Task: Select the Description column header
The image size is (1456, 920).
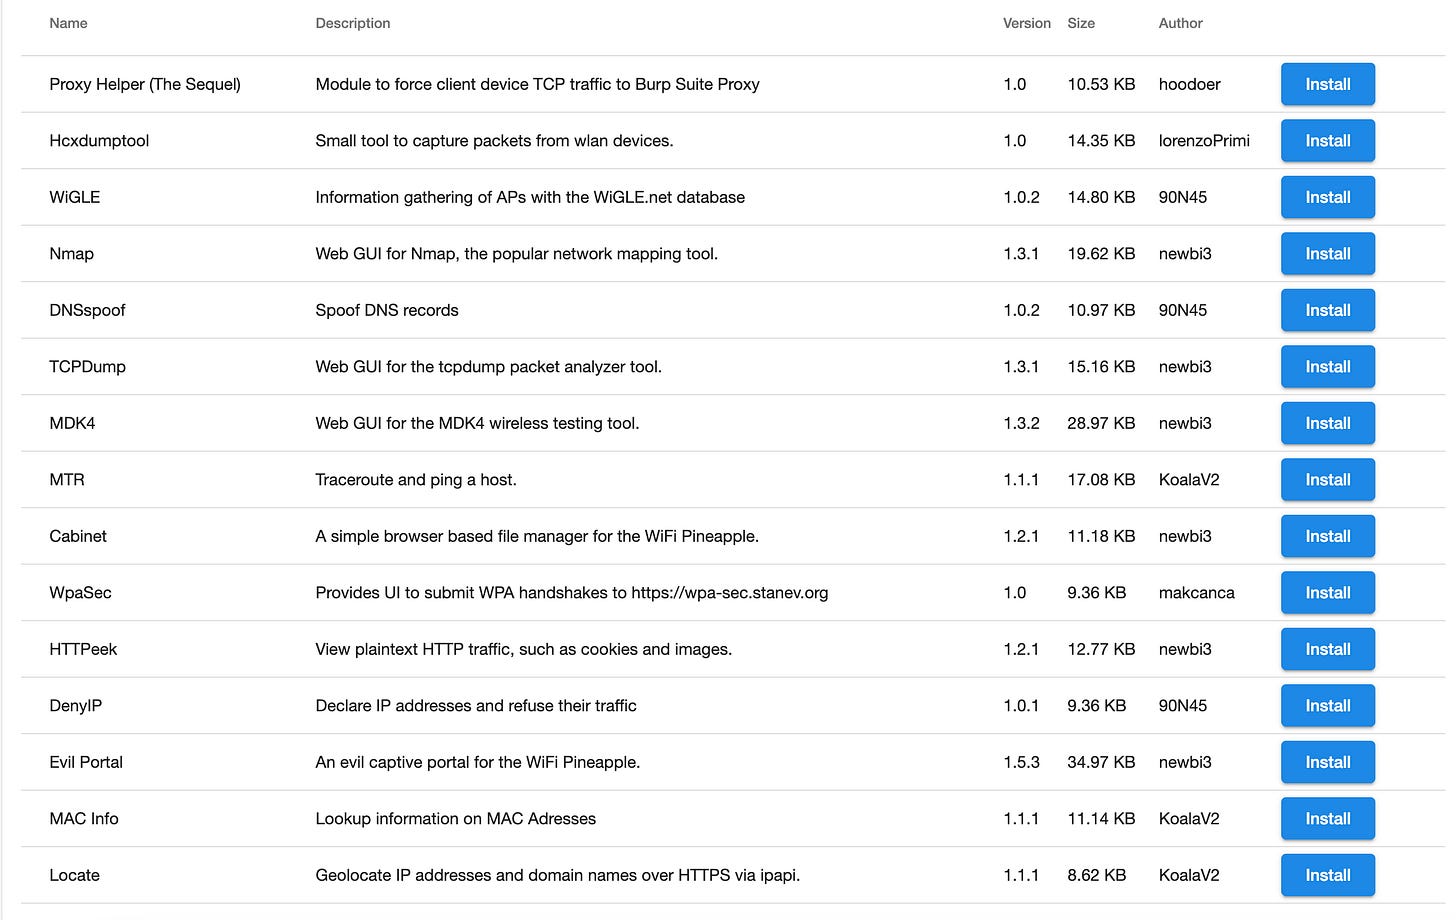Action: click(x=352, y=23)
